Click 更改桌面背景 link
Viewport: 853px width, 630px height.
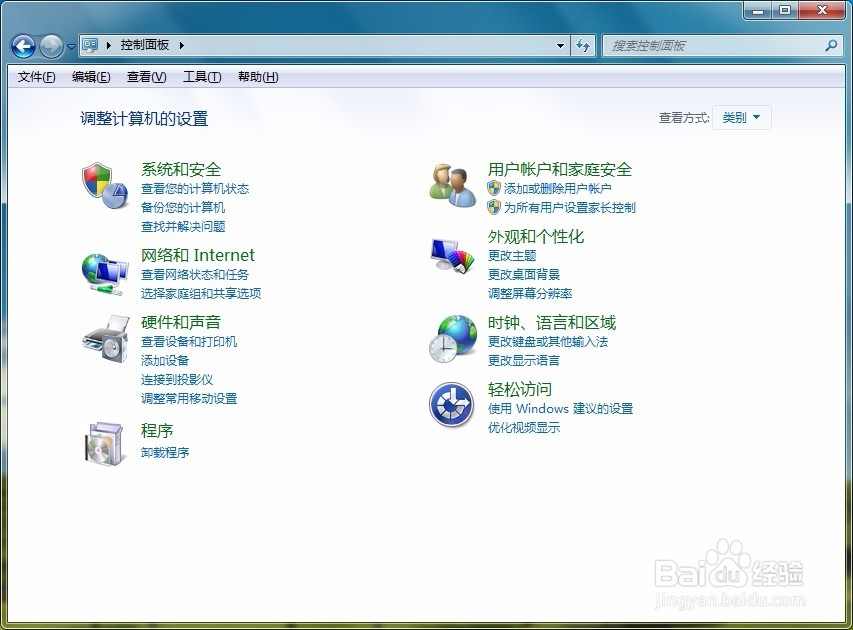coord(524,275)
